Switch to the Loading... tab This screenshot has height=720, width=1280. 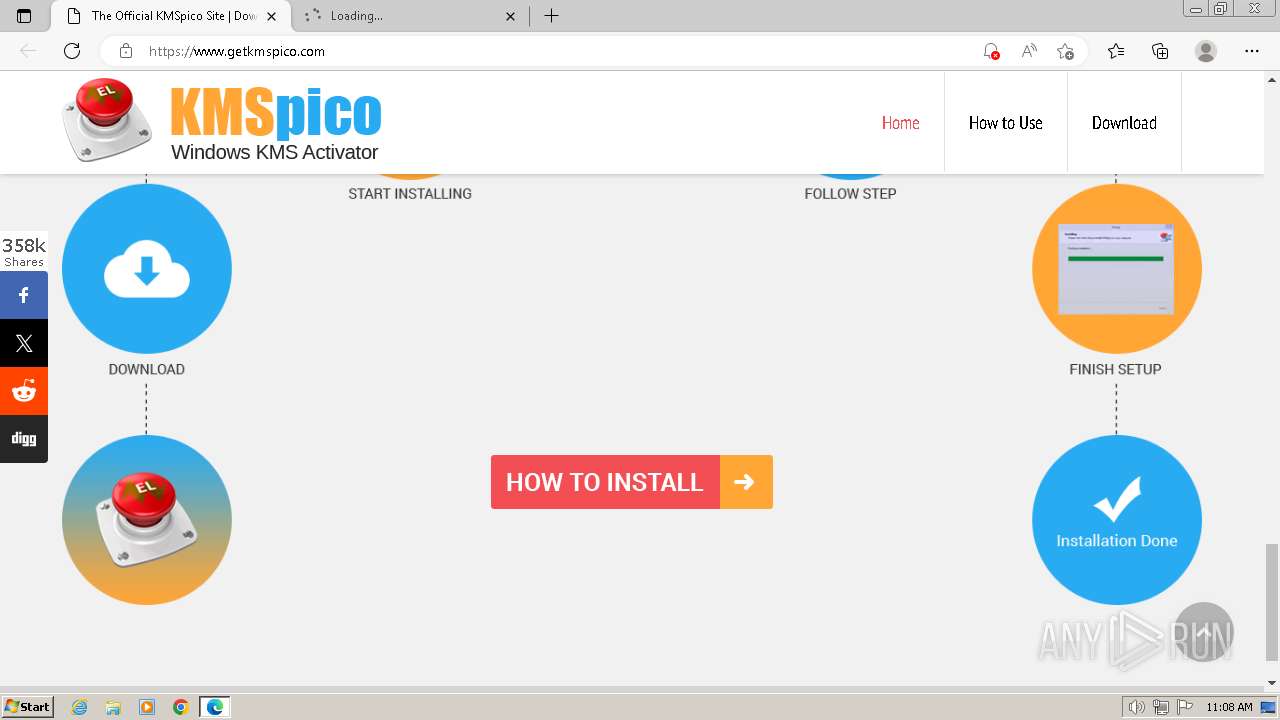pyautogui.click(x=410, y=16)
